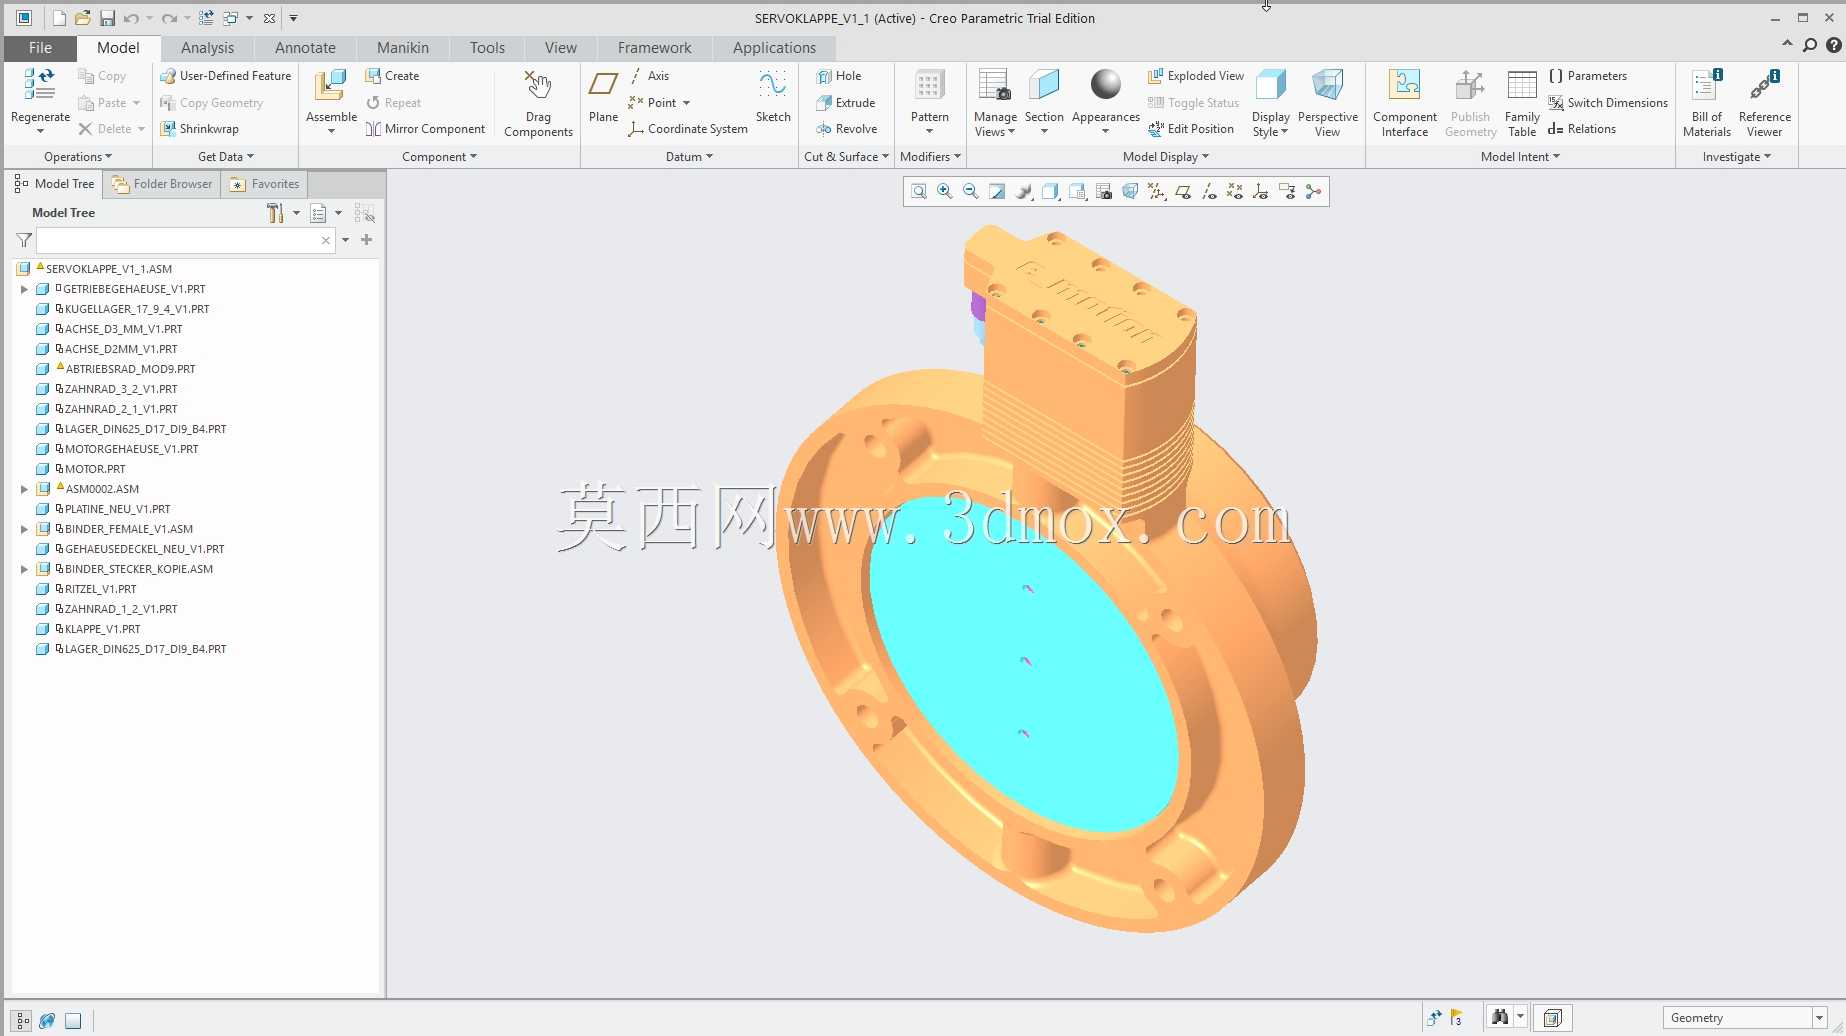Click the Mirror Component button
The height and width of the screenshot is (1036, 1846).
click(x=425, y=129)
